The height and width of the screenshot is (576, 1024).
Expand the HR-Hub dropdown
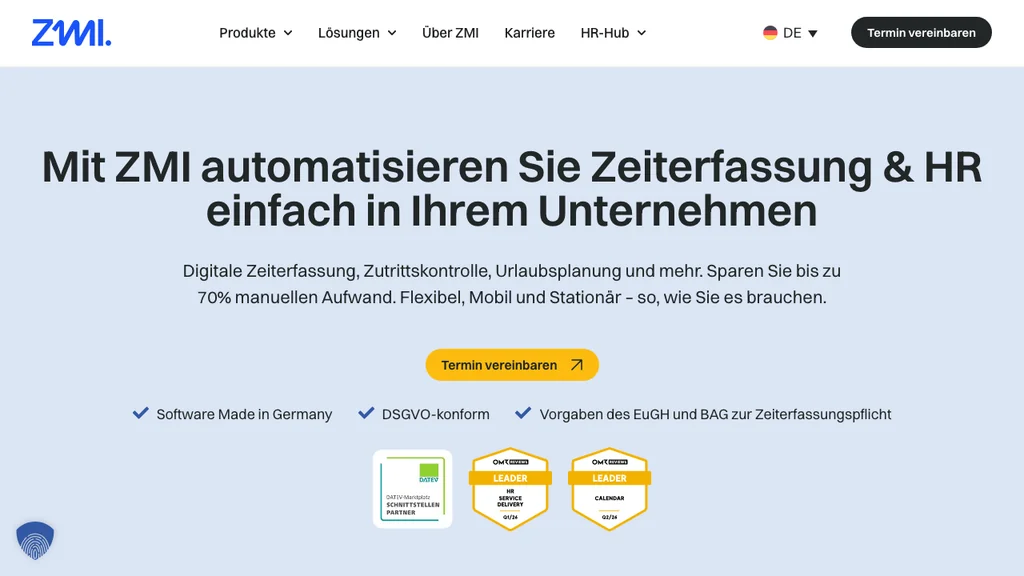tap(613, 33)
